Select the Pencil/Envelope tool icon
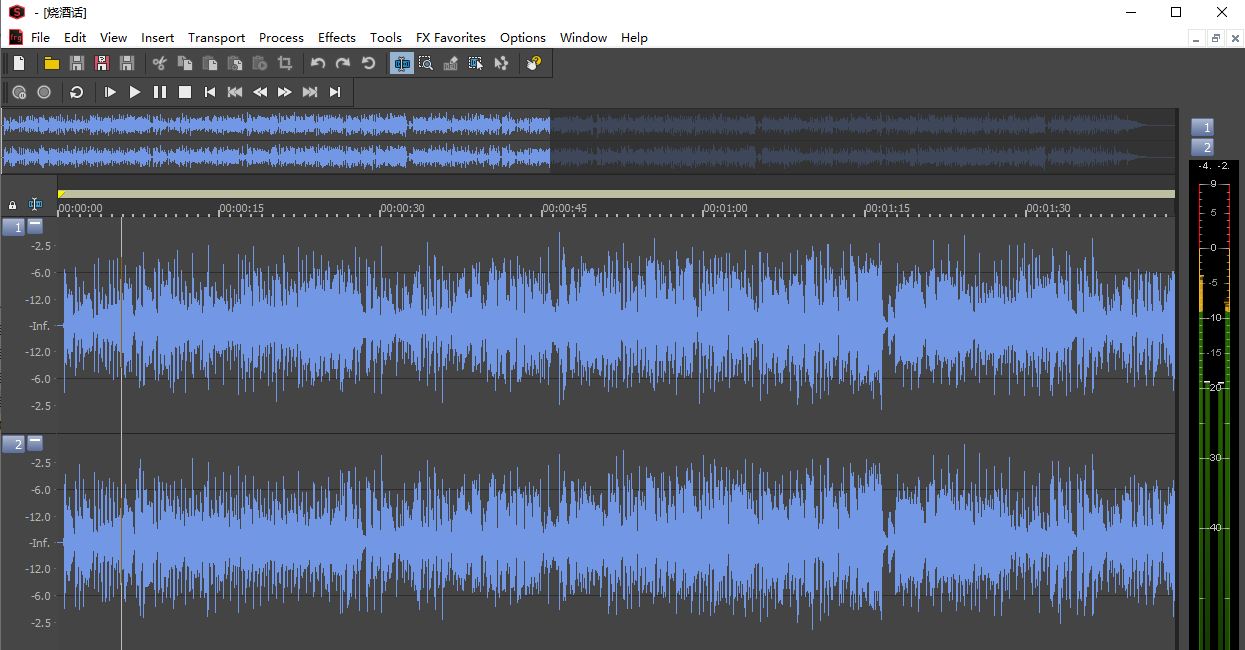1245x650 pixels. tap(451, 63)
